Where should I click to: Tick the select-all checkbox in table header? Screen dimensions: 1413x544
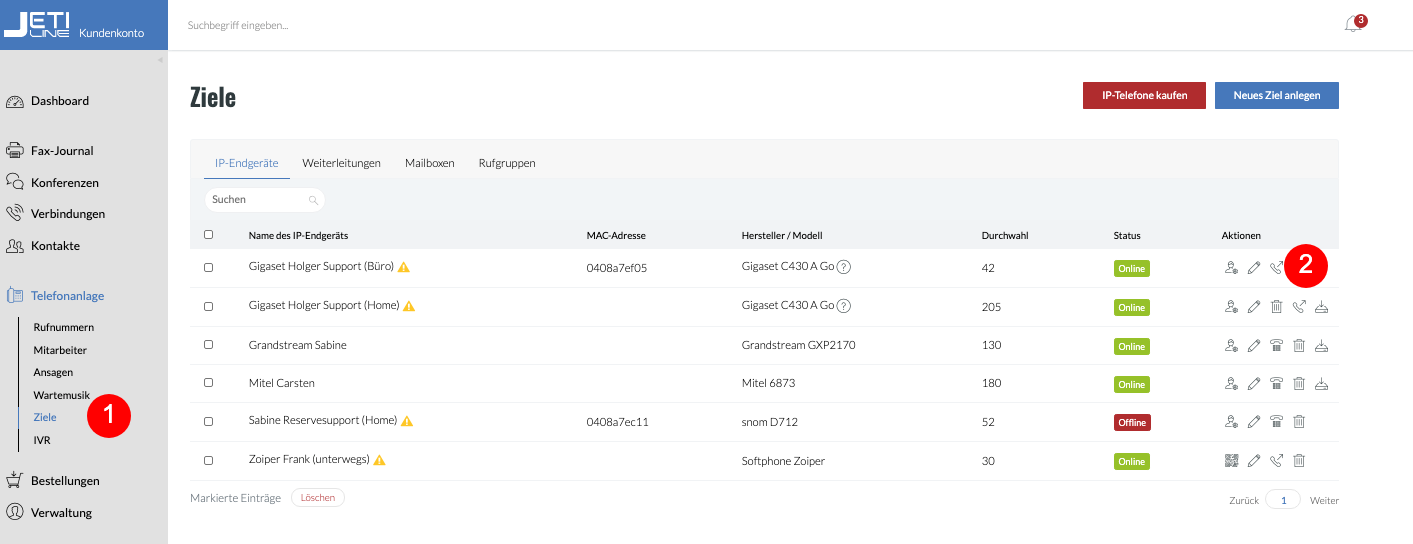click(208, 235)
